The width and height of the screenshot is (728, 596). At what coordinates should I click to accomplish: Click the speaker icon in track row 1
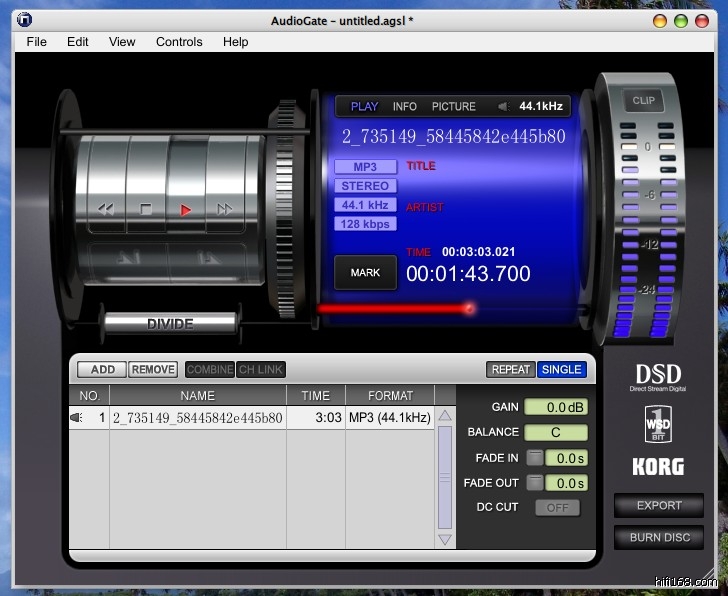tap(76, 418)
